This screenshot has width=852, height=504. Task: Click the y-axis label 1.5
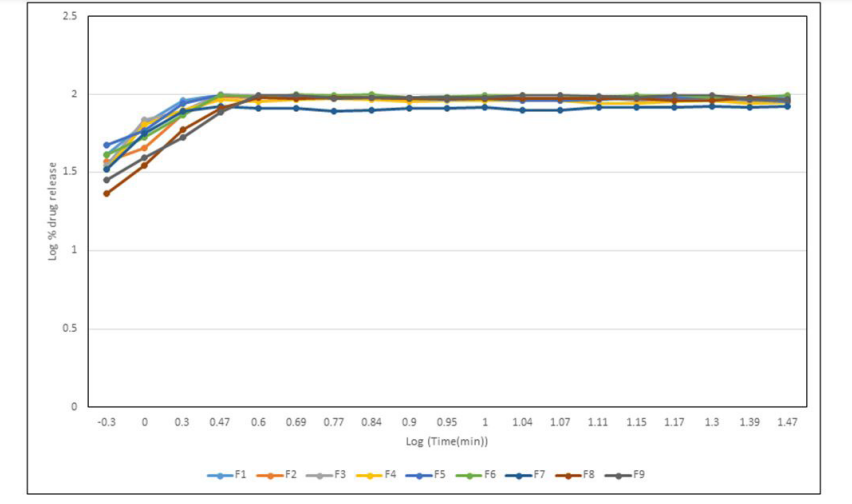[70, 172]
